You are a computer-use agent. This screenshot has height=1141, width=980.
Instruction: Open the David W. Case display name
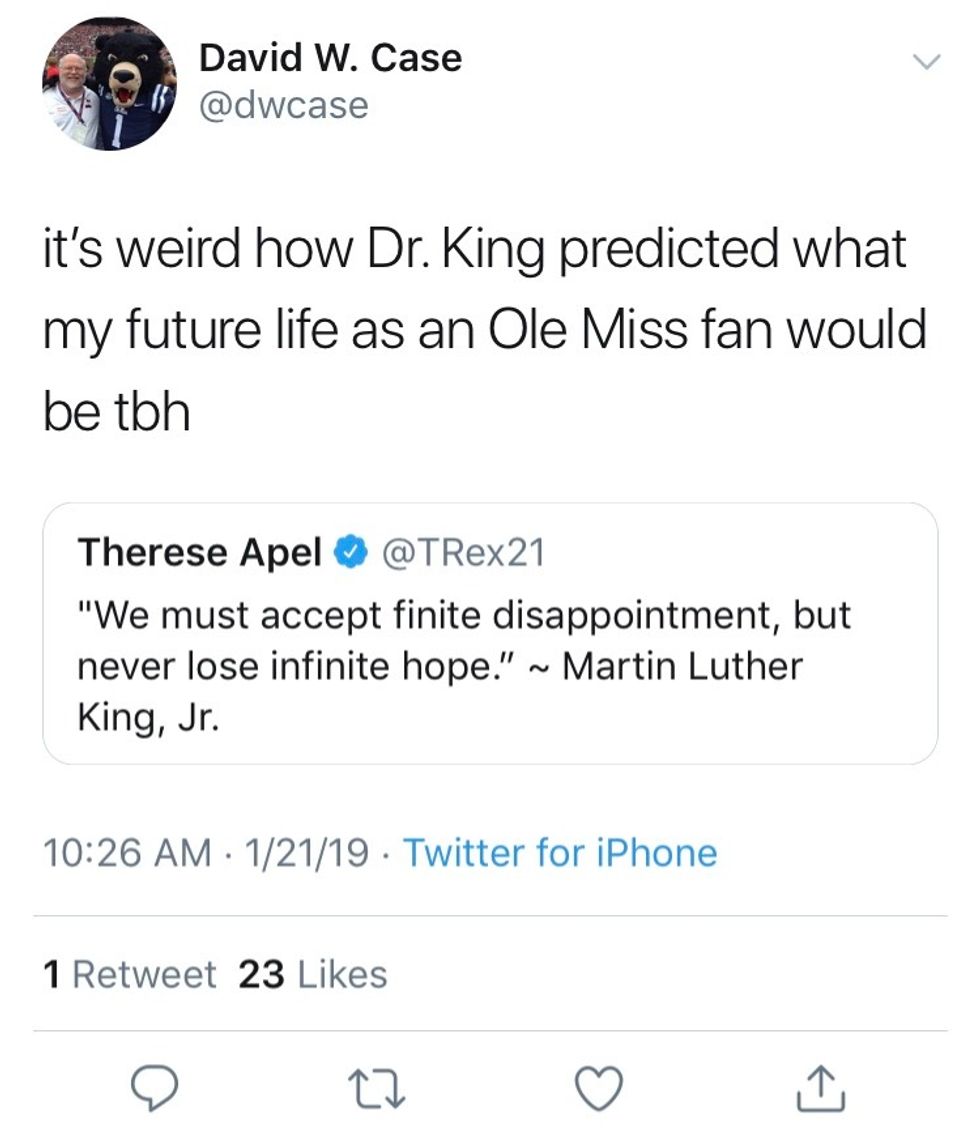click(330, 58)
